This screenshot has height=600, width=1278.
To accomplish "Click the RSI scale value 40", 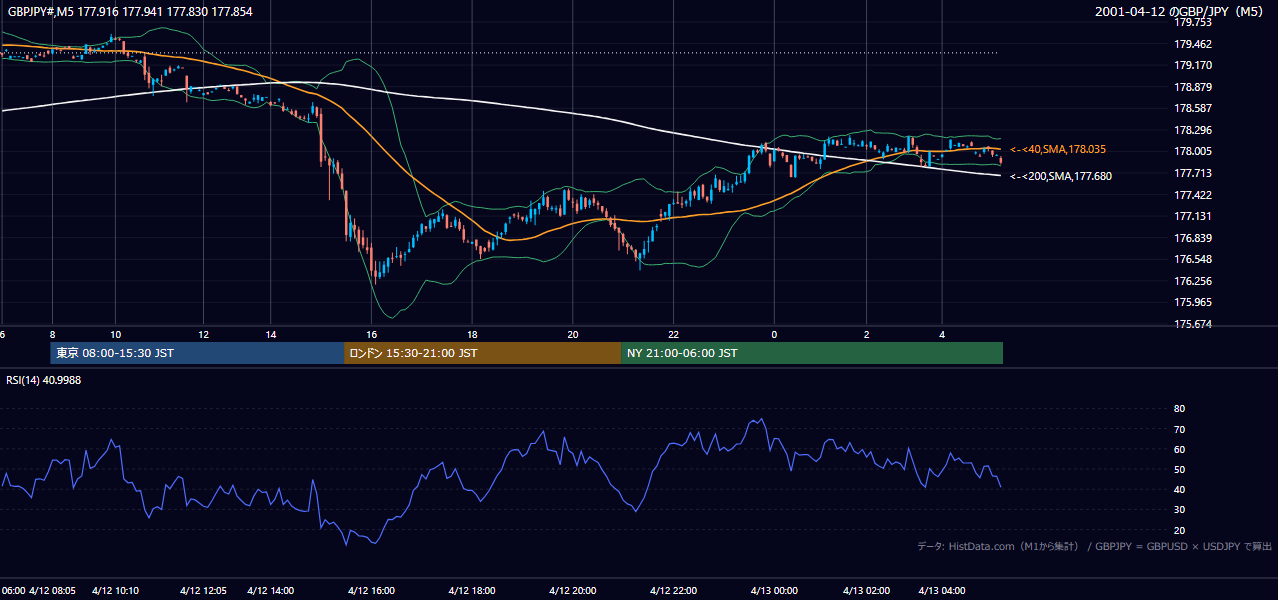I will [x=1179, y=489].
